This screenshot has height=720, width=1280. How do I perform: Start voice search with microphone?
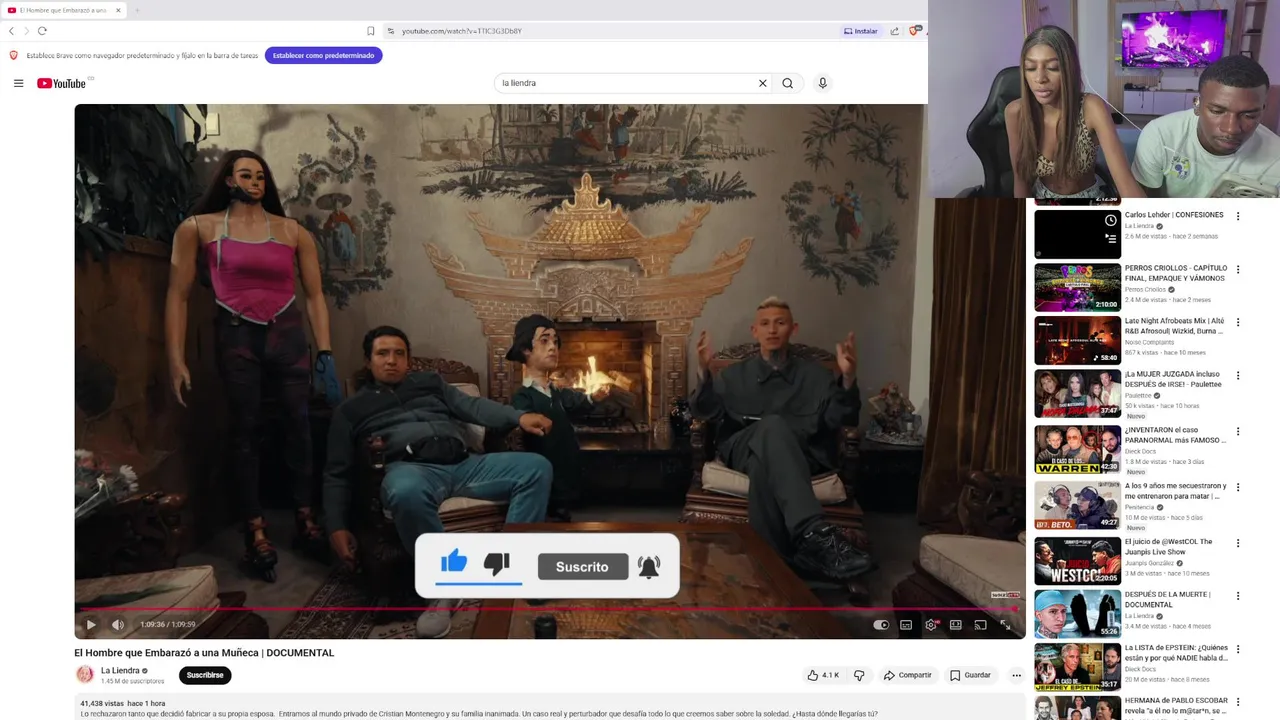coord(823,83)
